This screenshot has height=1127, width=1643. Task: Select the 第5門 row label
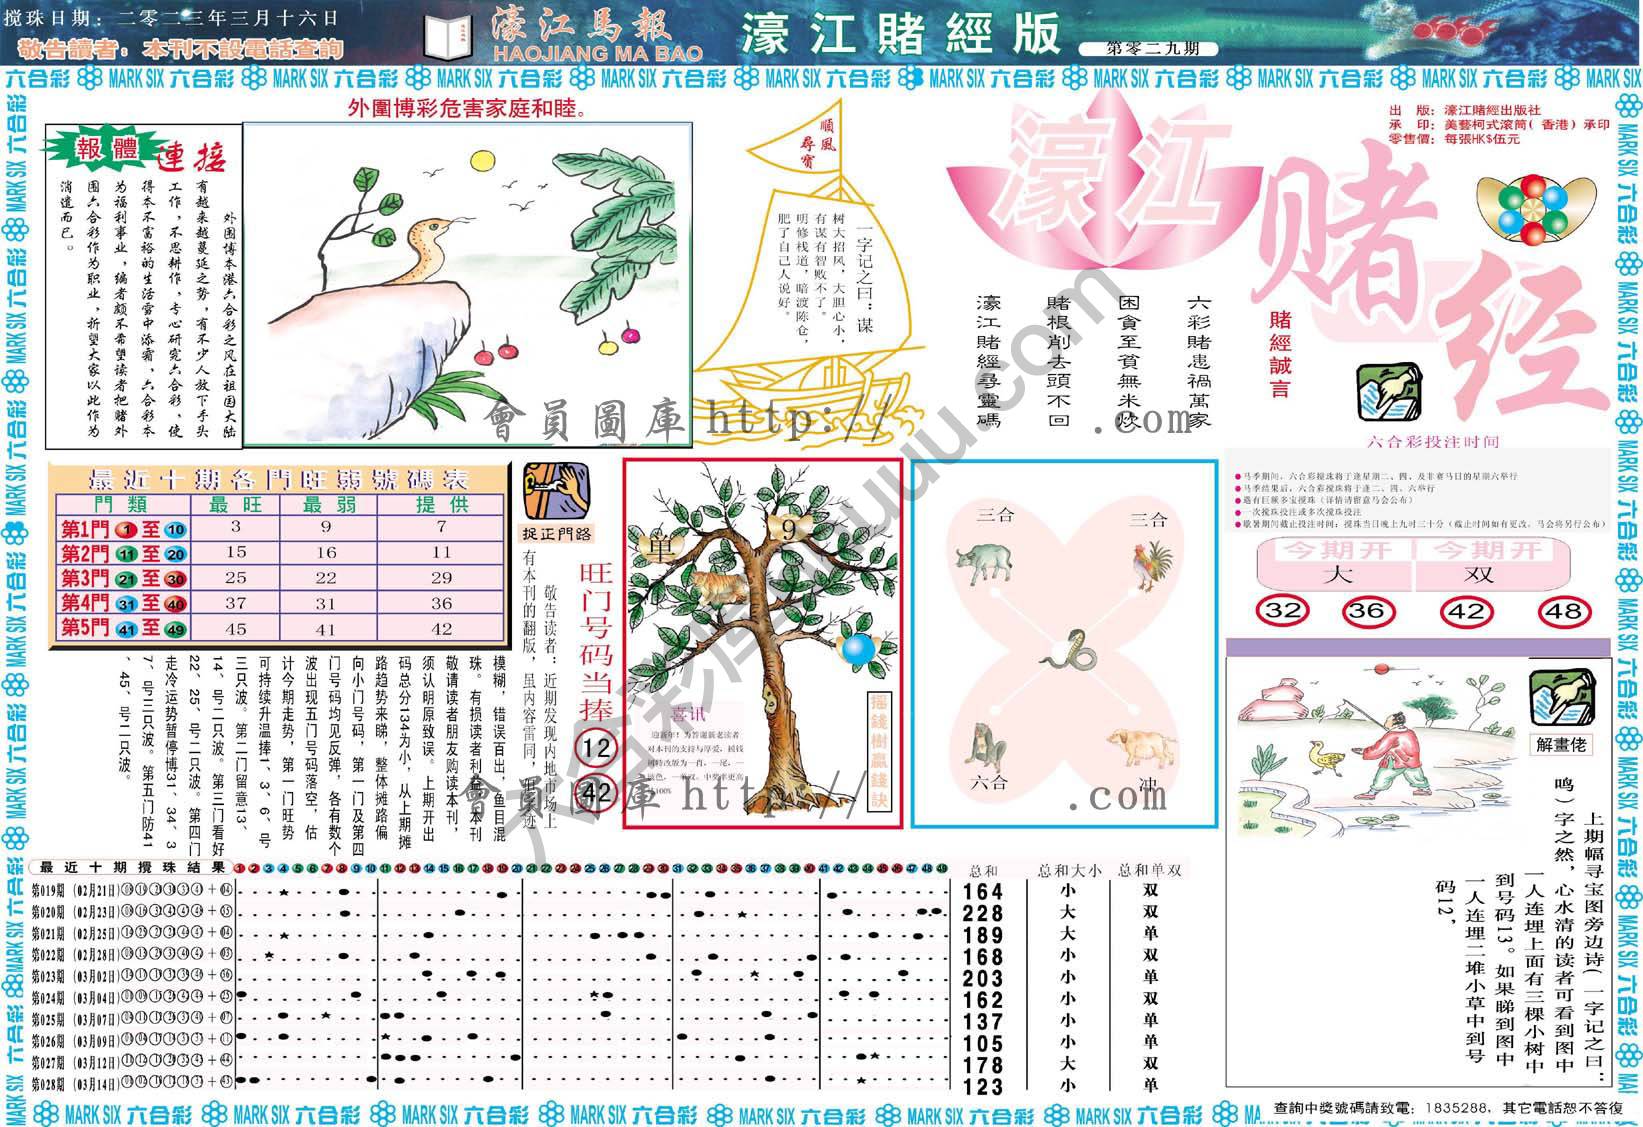(124, 628)
